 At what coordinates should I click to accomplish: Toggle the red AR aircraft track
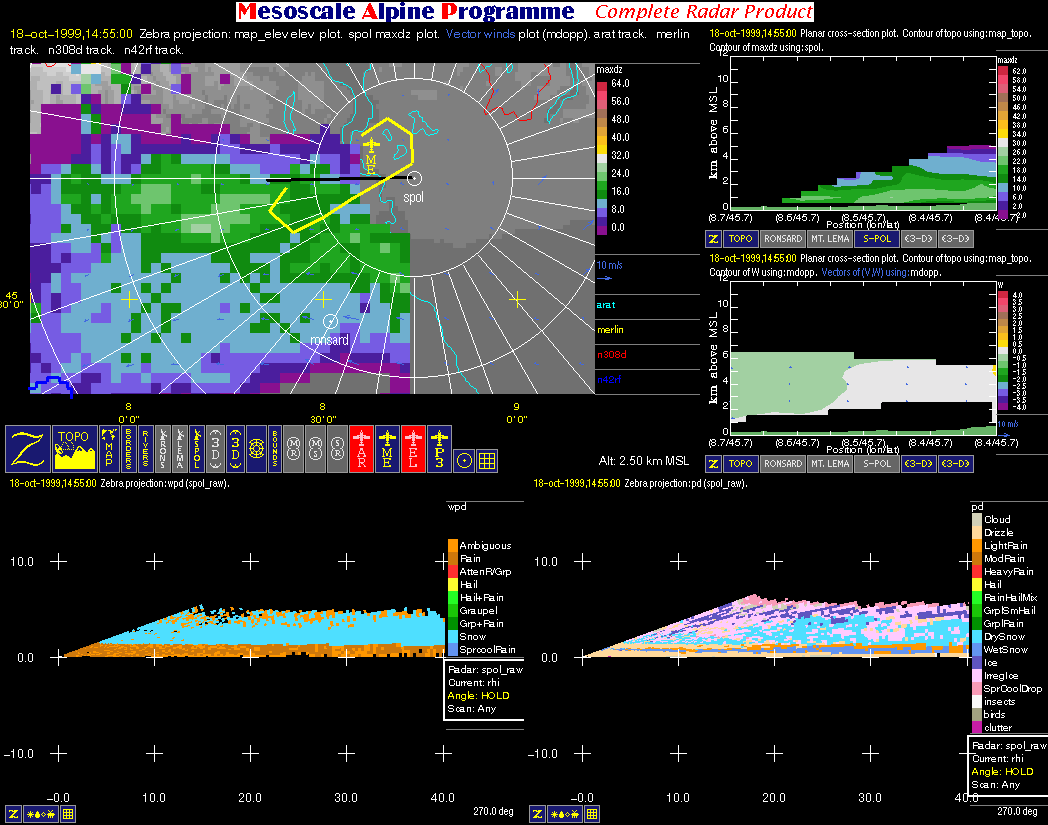point(362,449)
